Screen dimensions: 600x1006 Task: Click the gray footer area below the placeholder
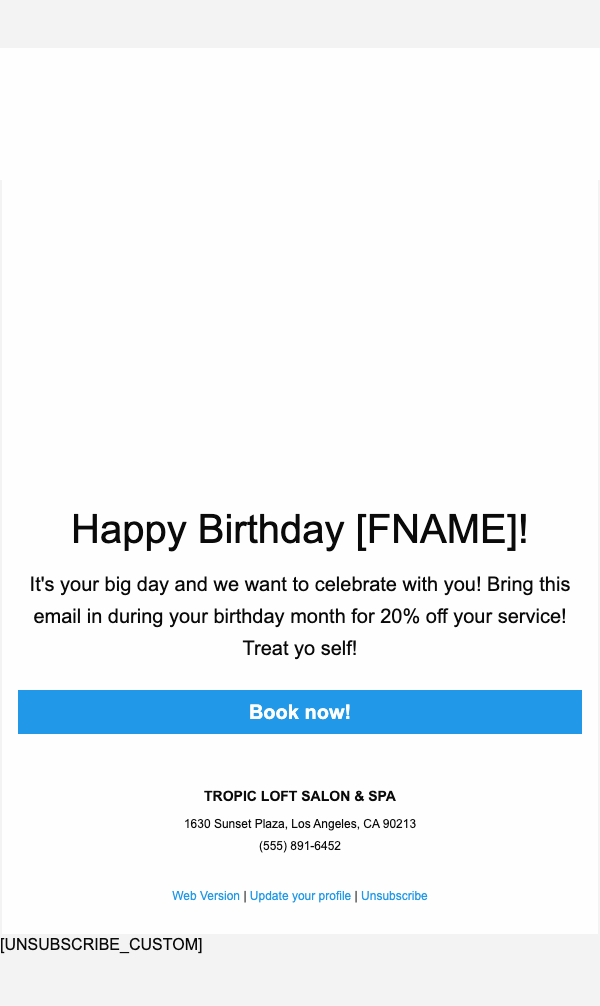[300, 980]
